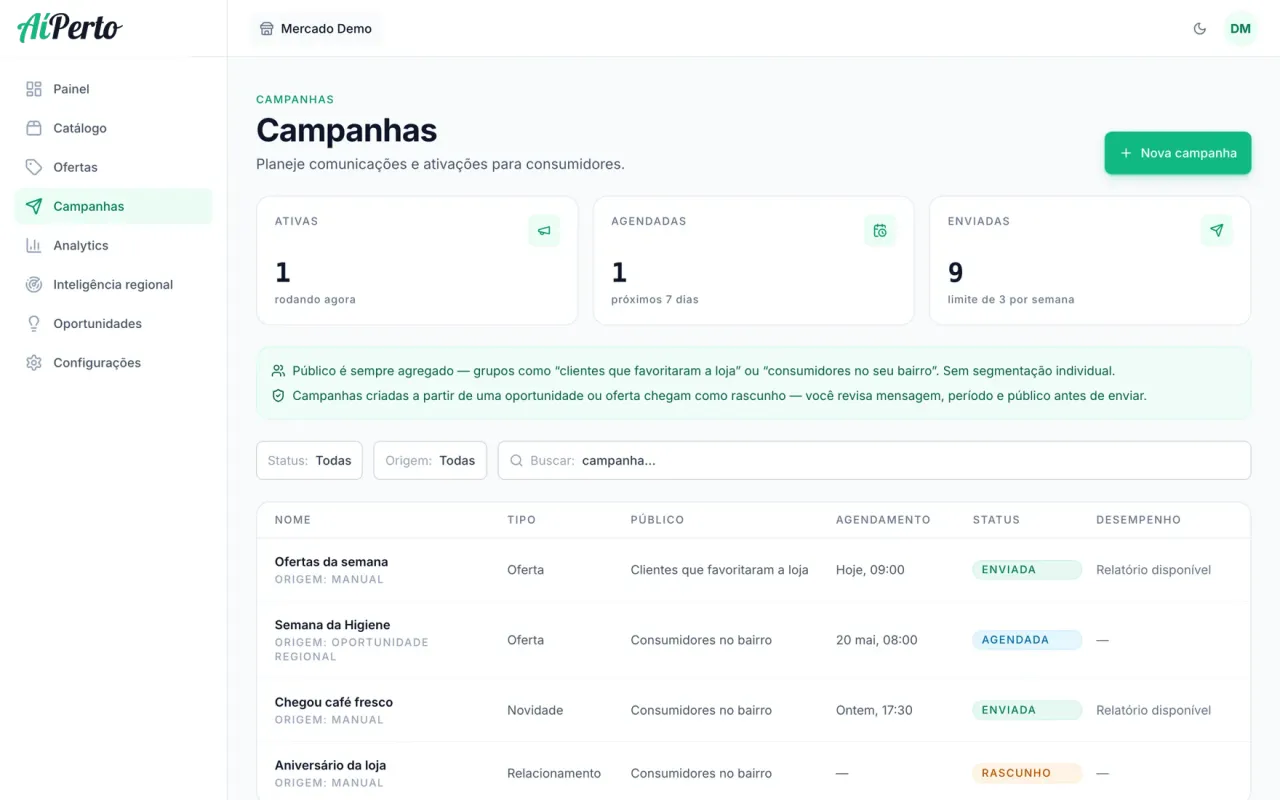Click the Agendamento column header
The image size is (1280, 800).
pos(883,520)
